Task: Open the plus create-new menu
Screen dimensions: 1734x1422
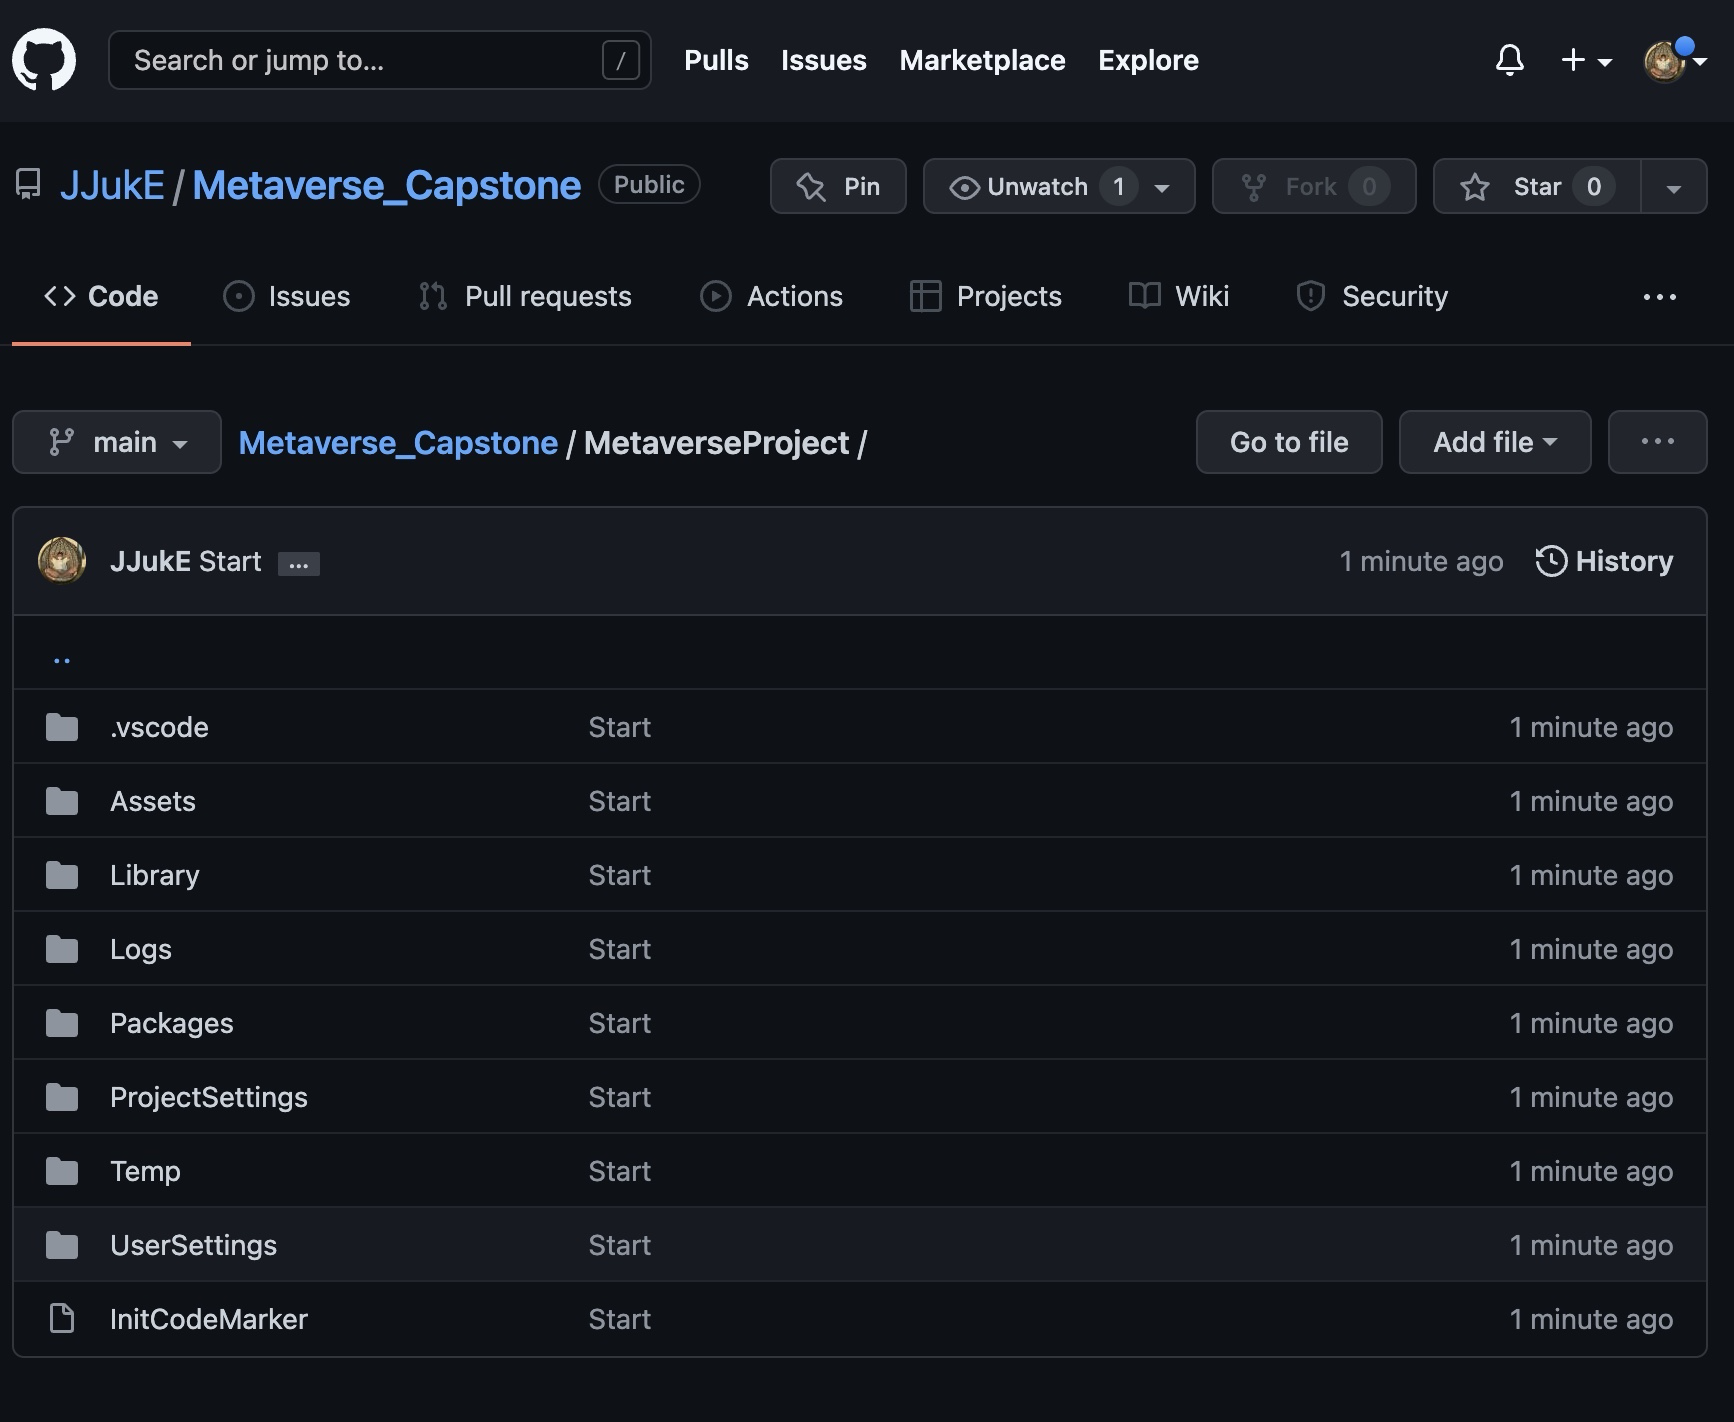Action: (1586, 60)
